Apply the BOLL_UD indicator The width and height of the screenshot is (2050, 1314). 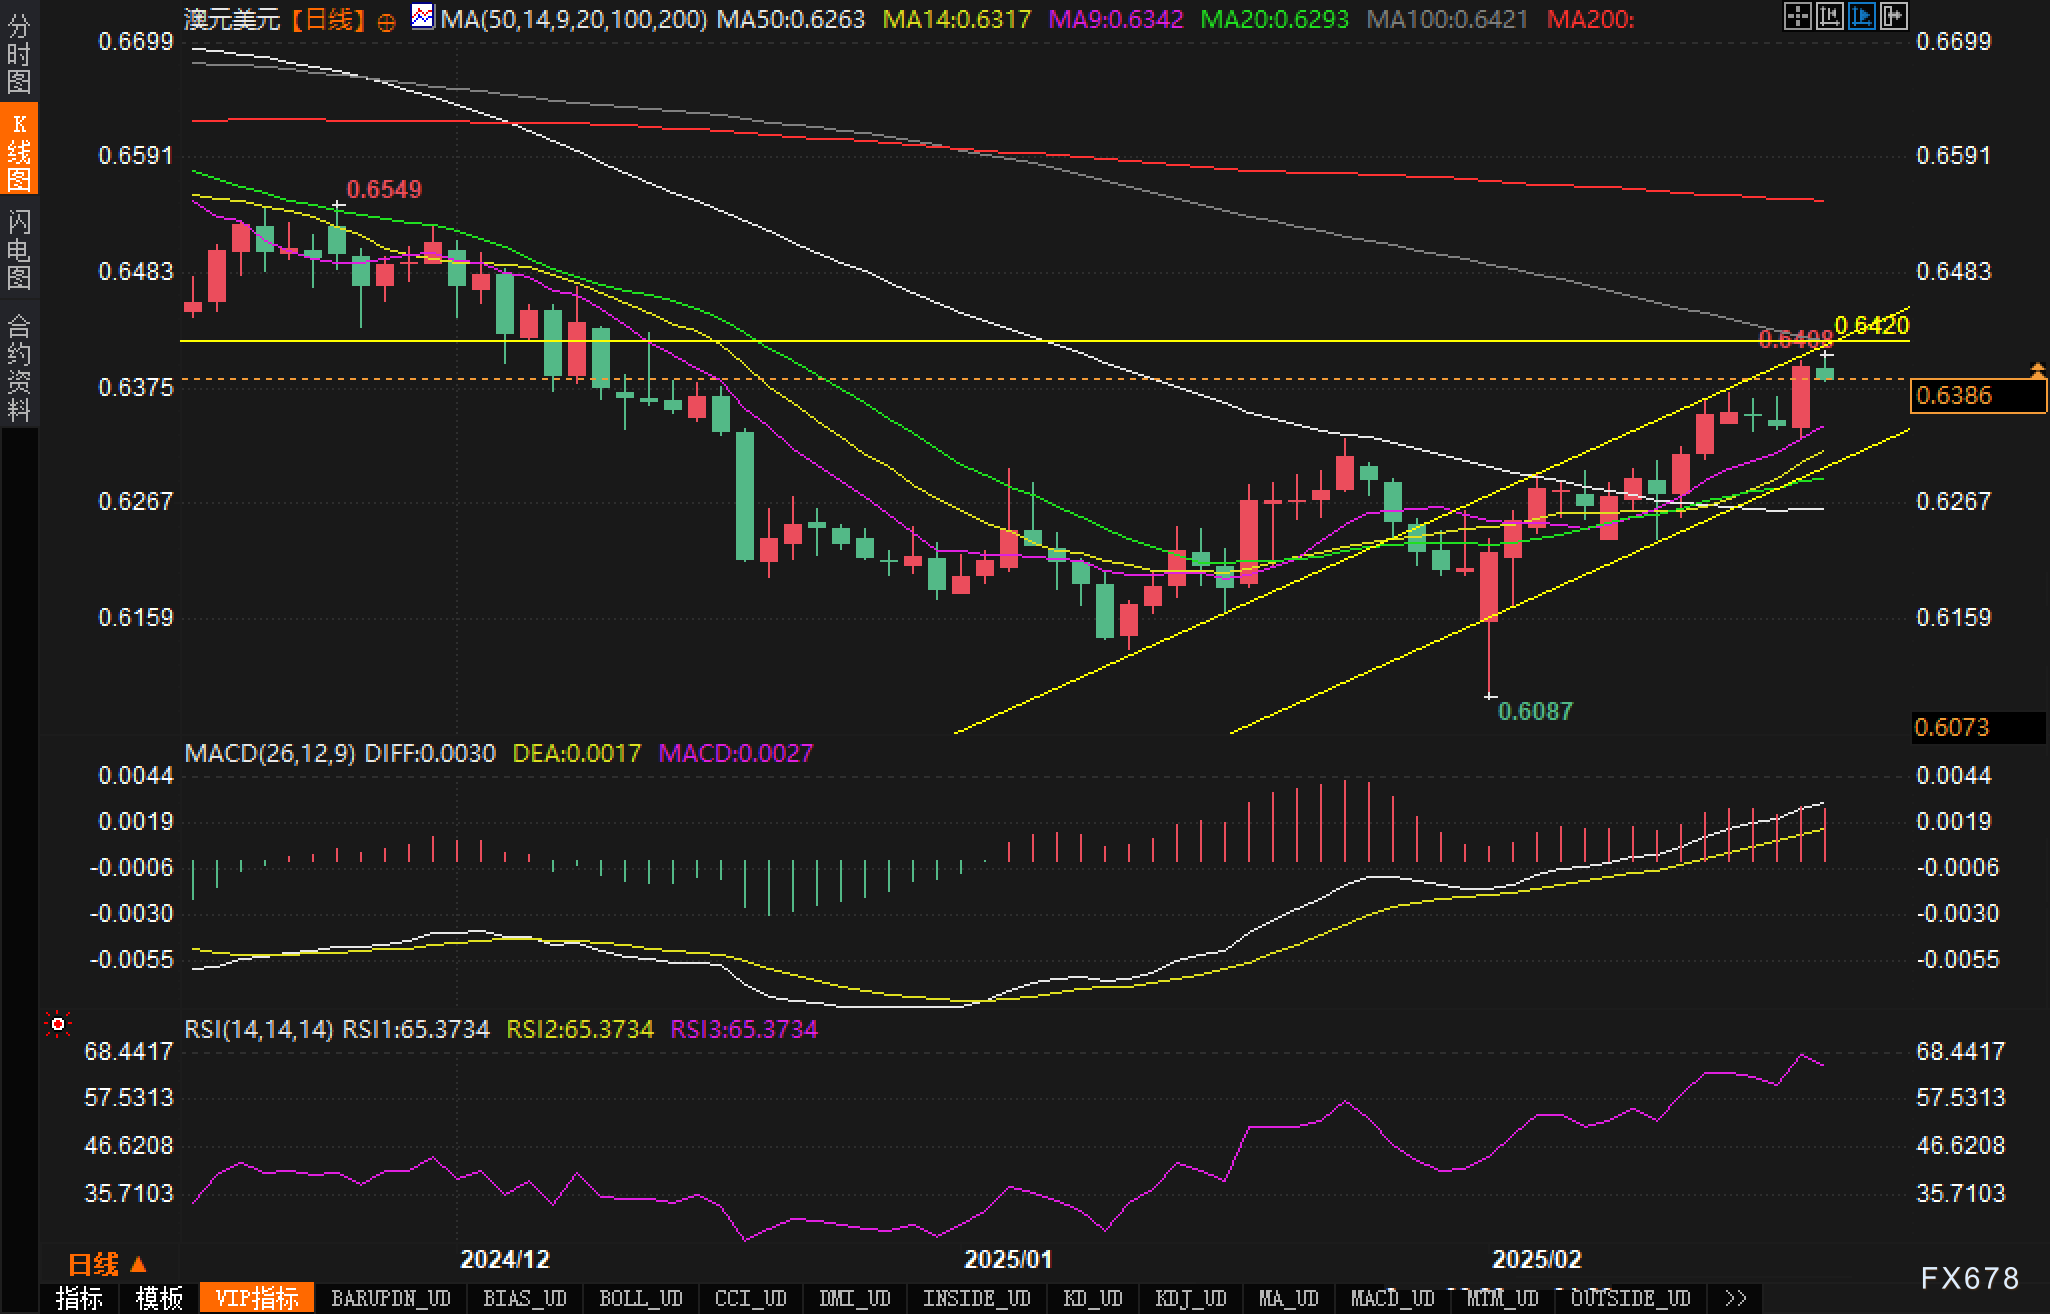pos(640,1298)
